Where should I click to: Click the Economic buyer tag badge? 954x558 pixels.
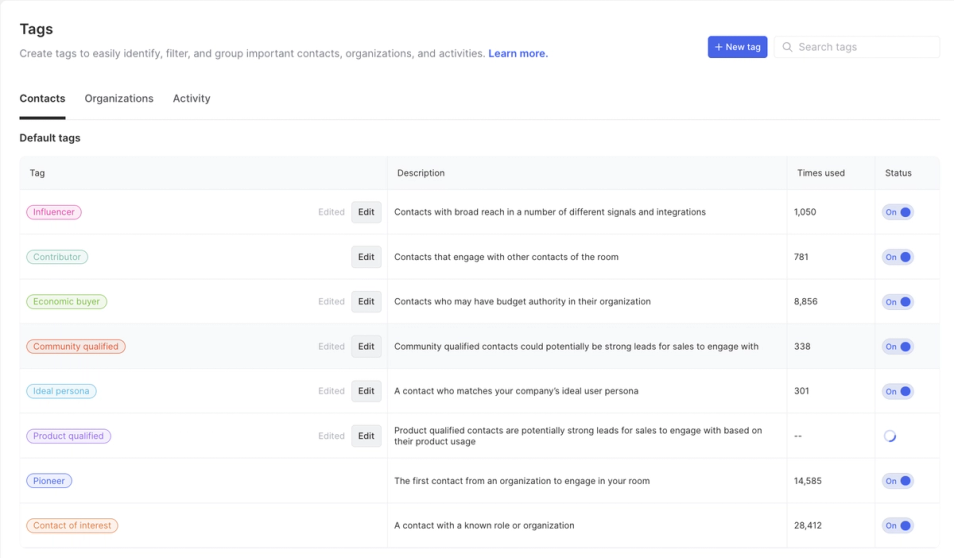66,302
